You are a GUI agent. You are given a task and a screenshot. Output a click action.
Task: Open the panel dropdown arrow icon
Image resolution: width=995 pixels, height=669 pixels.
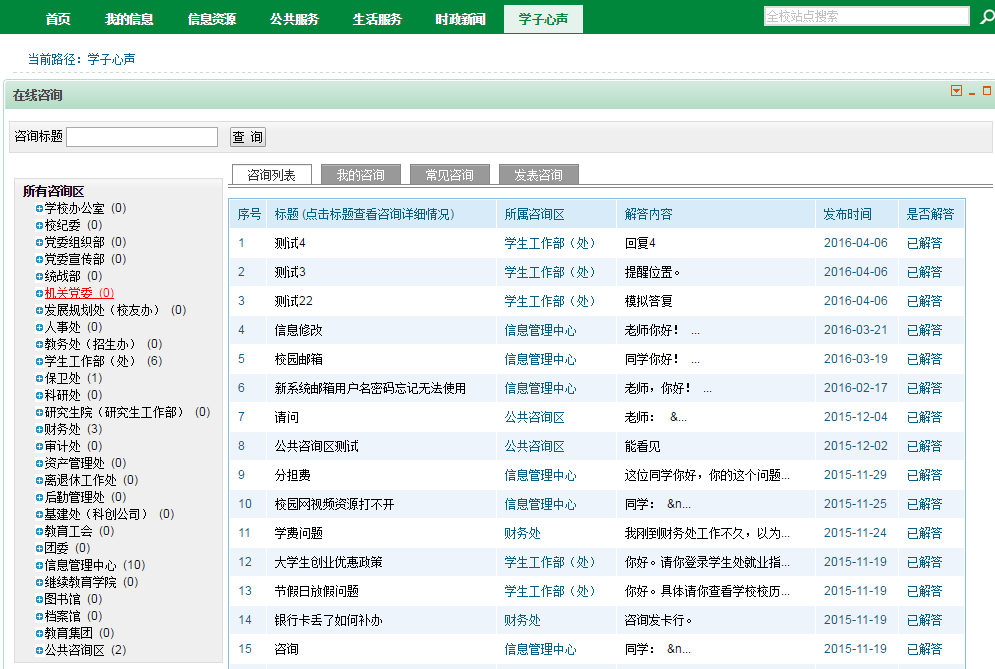[x=956, y=91]
